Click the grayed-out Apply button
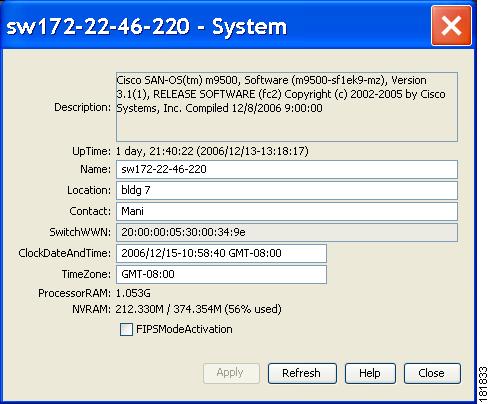The width and height of the screenshot is (490, 404). pyautogui.click(x=231, y=373)
